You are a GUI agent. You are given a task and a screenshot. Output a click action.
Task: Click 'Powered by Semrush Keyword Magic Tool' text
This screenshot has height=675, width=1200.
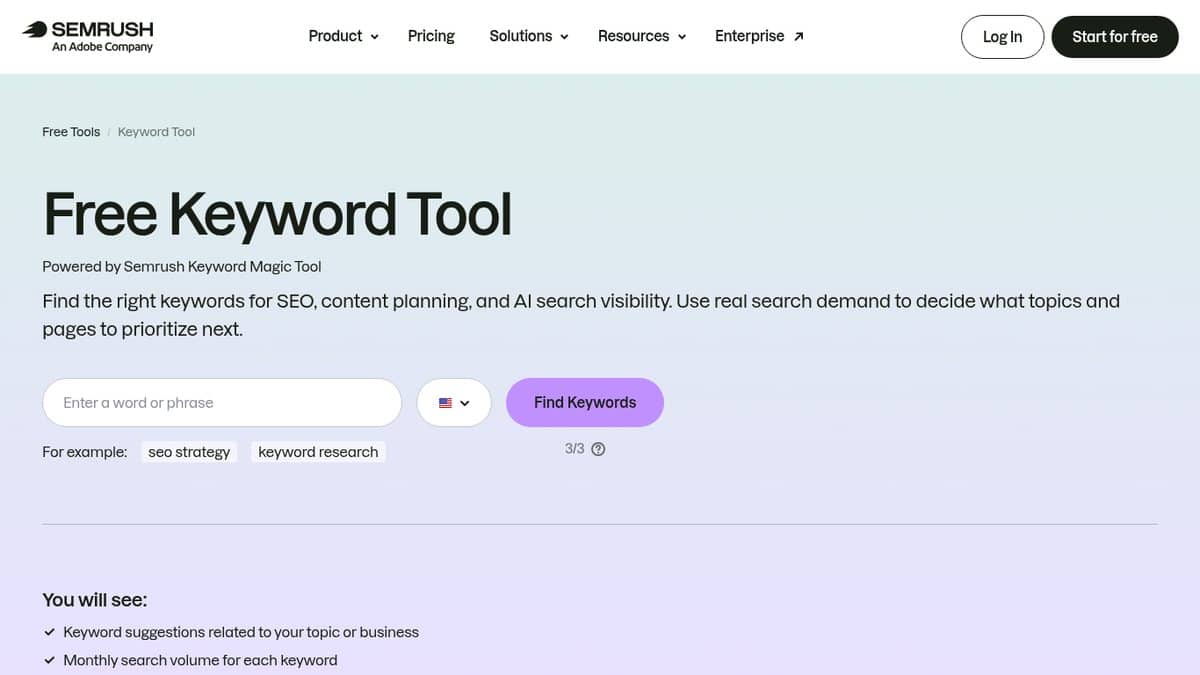click(182, 267)
